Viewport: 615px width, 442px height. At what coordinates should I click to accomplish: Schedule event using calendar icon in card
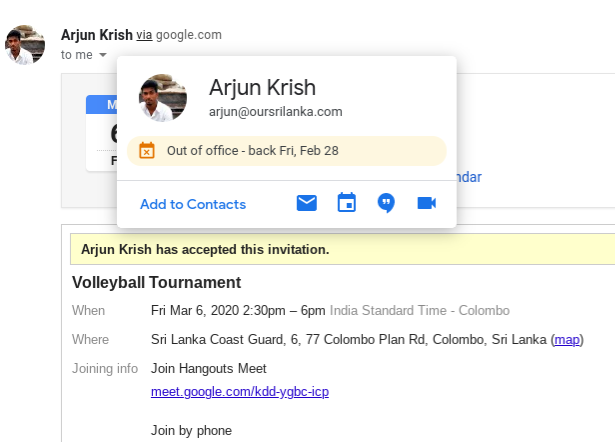click(347, 202)
